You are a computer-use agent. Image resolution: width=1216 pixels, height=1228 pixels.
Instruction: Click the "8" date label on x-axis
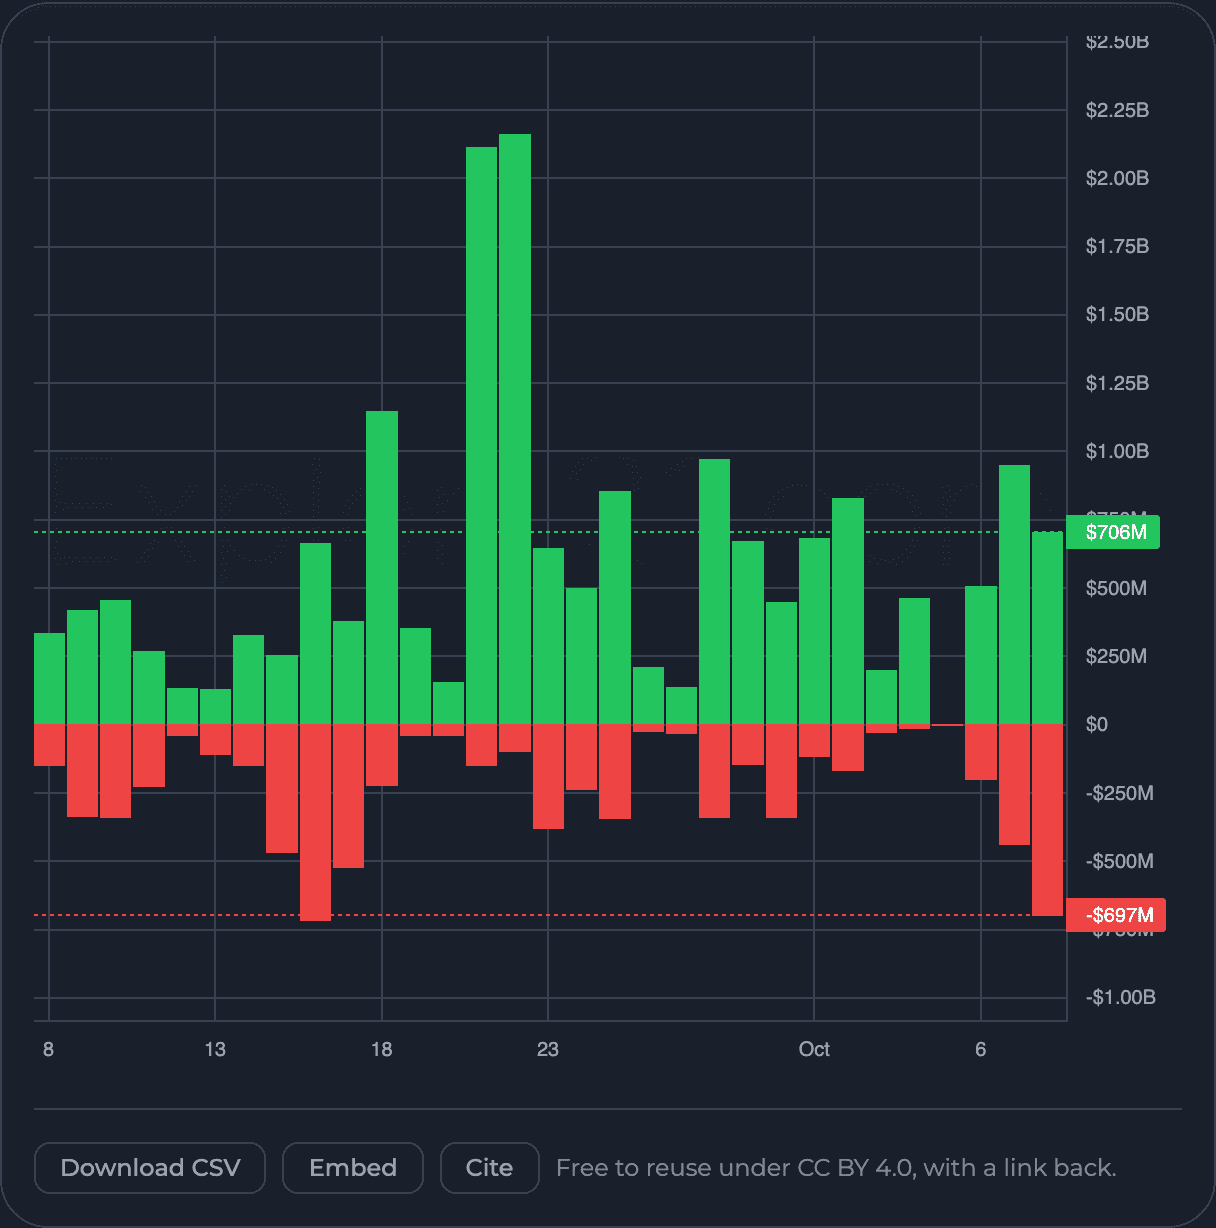pos(48,1049)
